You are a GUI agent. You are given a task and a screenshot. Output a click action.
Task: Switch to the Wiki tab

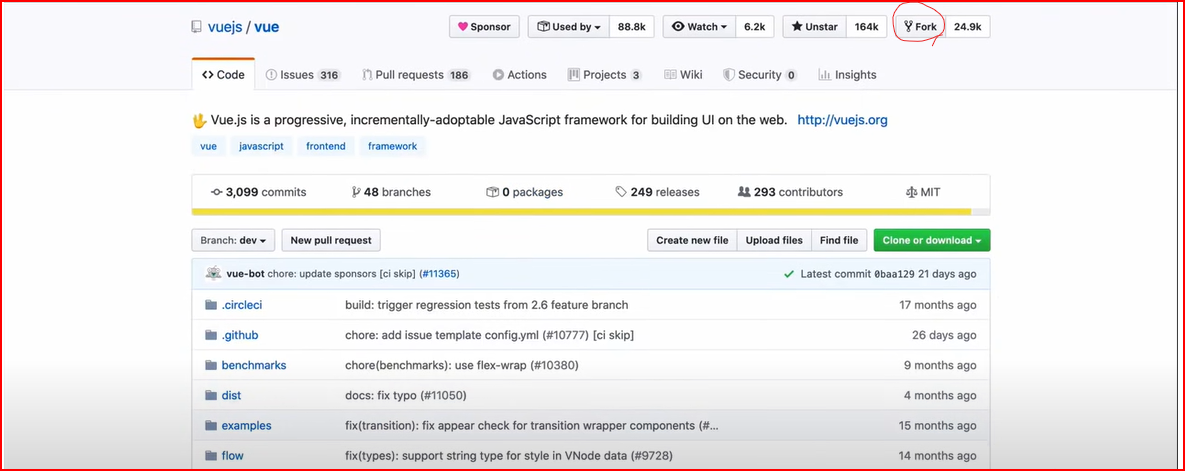pyautogui.click(x=683, y=75)
